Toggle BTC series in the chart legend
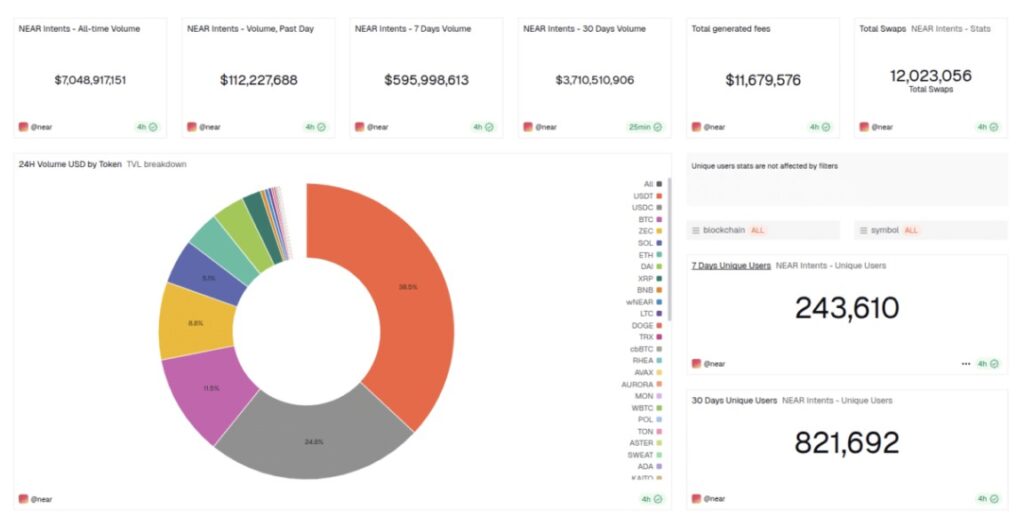The height and width of the screenshot is (524, 1024). click(649, 219)
